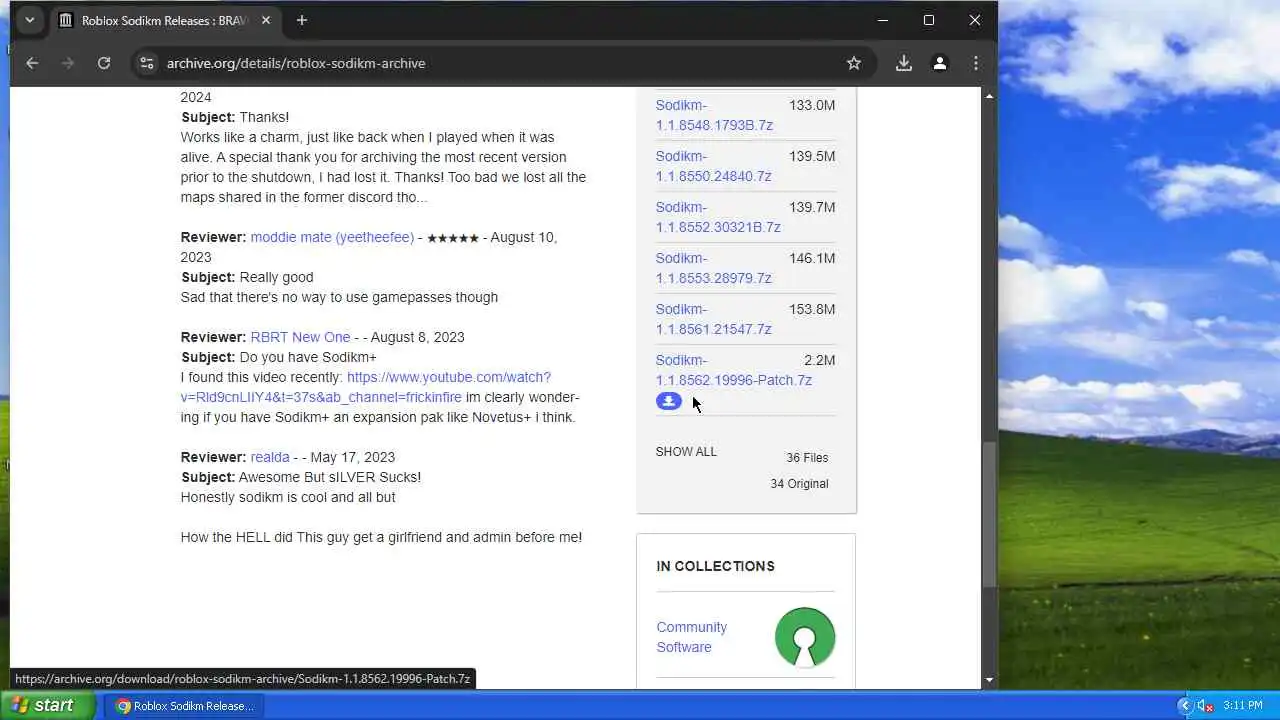Click the 139.7M file size
Image resolution: width=1280 pixels, height=720 pixels.
[x=812, y=207]
